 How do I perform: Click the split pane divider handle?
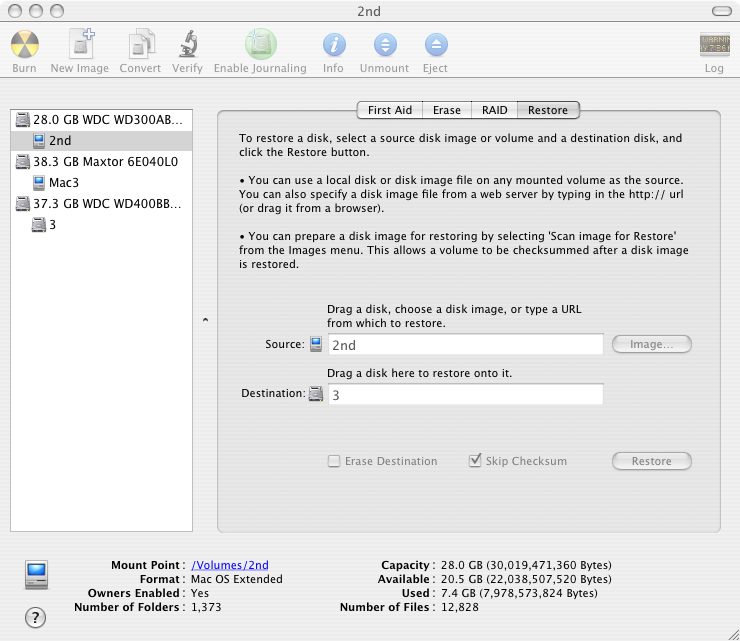click(x=205, y=320)
